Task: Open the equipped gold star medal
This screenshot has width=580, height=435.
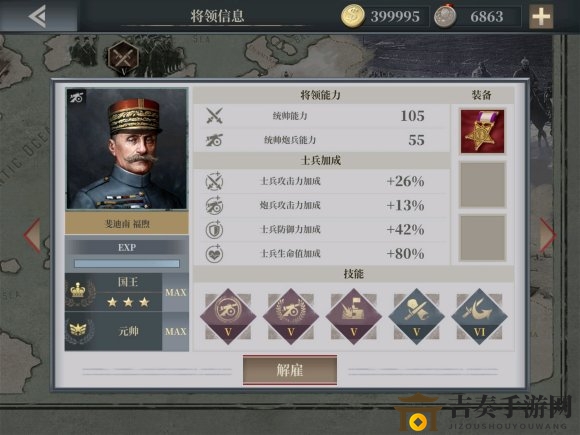Action: [482, 131]
